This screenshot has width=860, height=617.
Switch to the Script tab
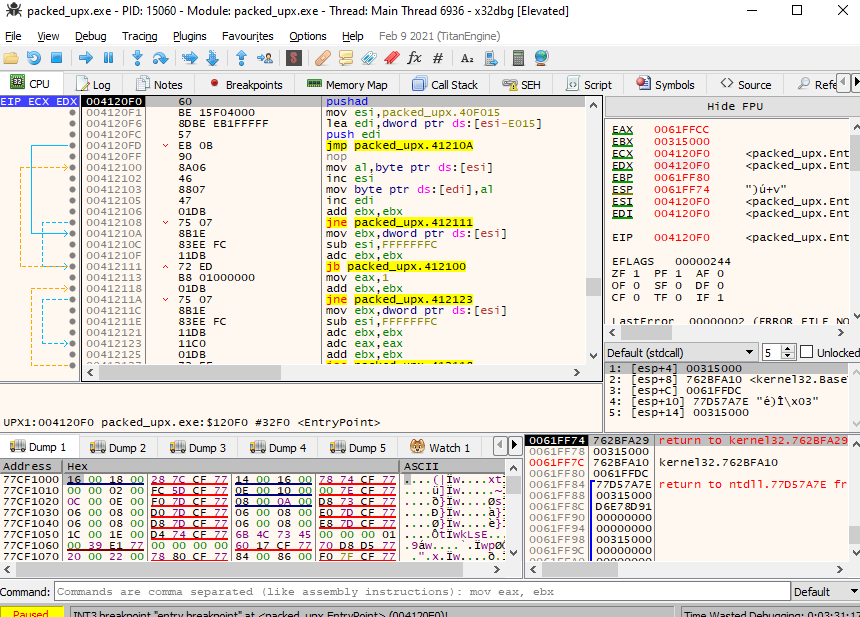[x=589, y=84]
